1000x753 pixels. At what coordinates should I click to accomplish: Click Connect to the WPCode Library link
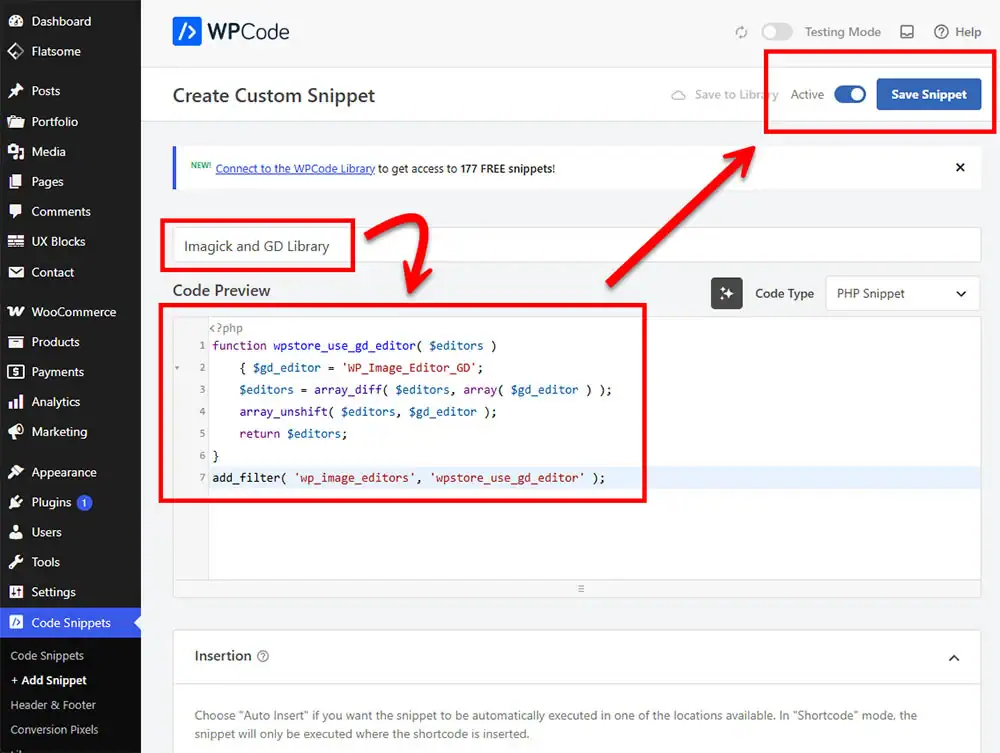coord(295,168)
